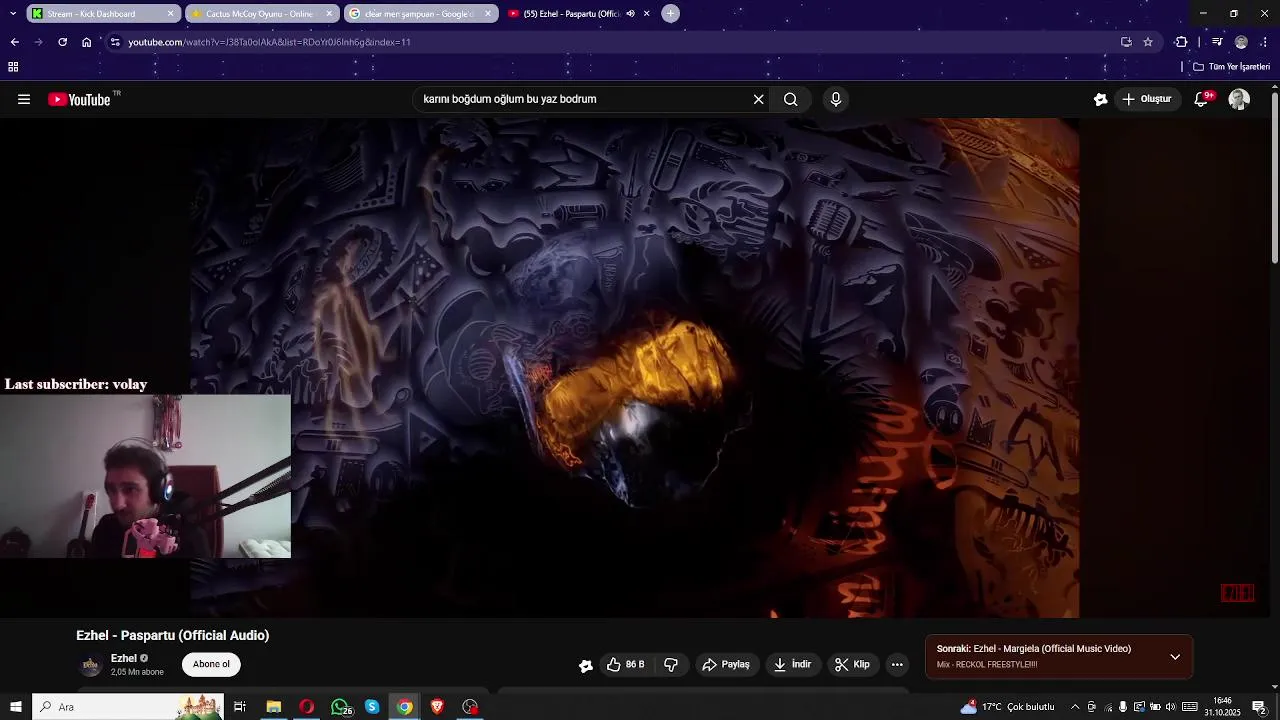Open the YouTube account avatar menu

click(x=1239, y=99)
